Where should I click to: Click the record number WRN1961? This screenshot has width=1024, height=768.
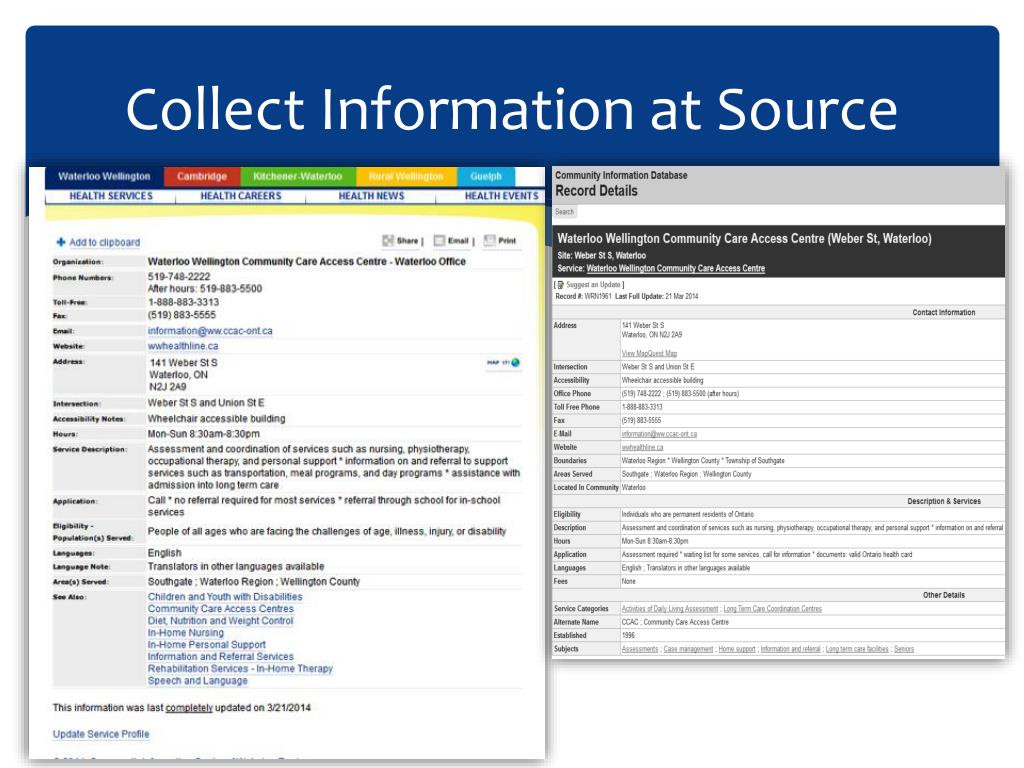tap(598, 296)
